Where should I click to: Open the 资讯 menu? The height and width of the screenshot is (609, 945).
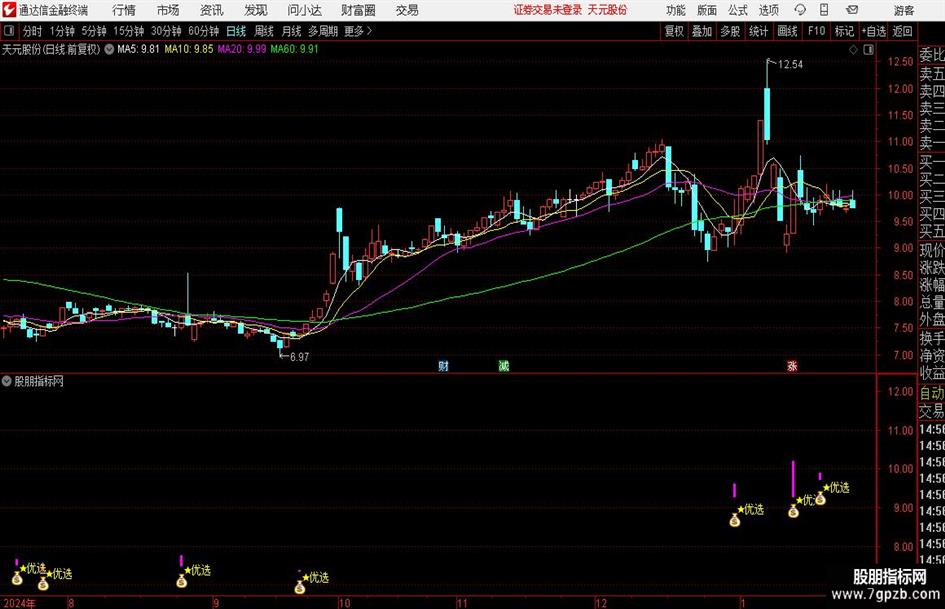[212, 10]
